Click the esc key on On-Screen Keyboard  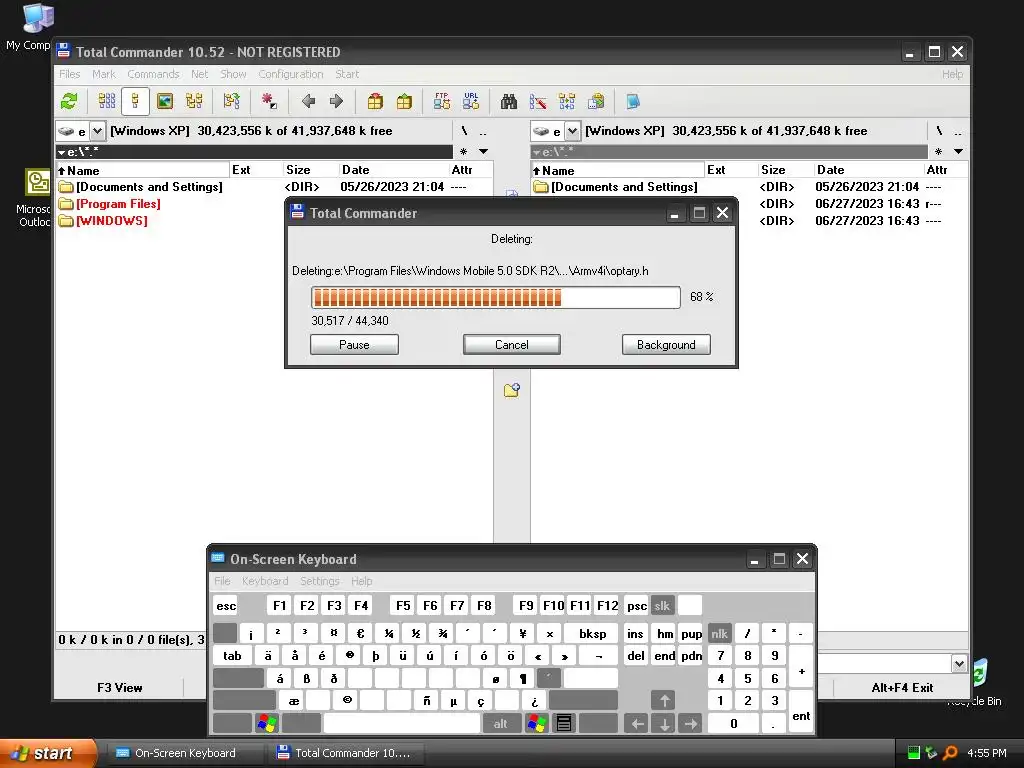coord(226,605)
